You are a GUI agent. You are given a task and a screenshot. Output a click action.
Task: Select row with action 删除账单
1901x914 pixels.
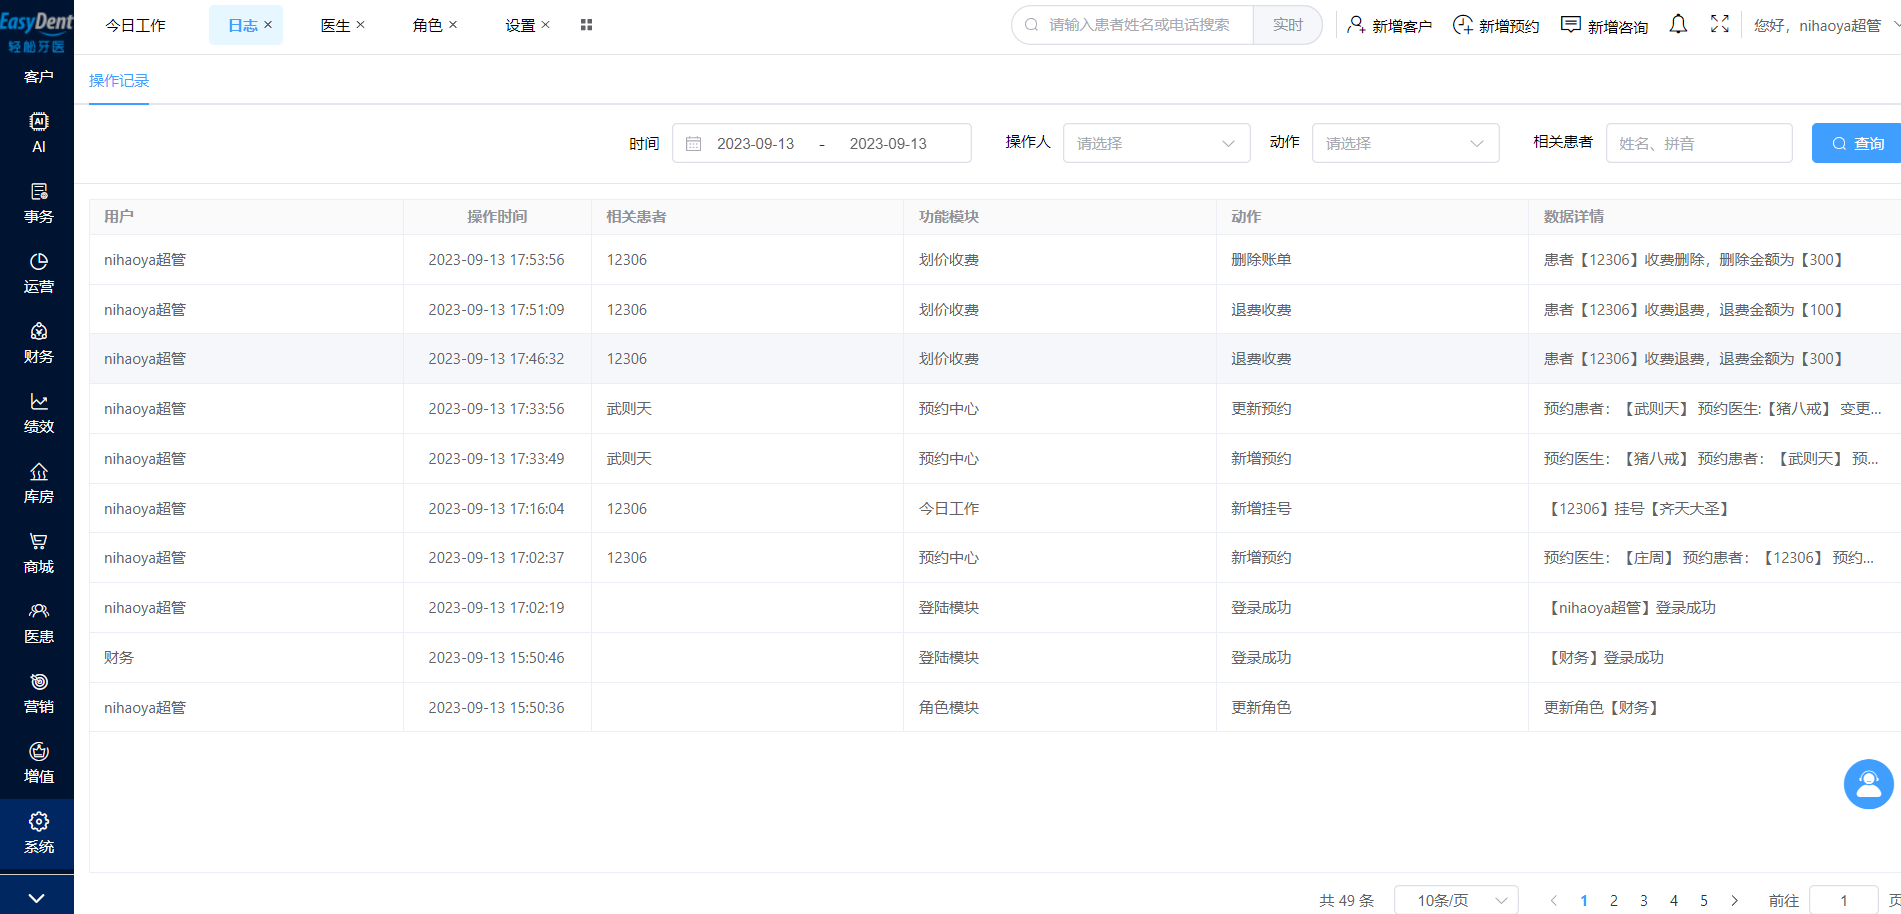coord(995,259)
